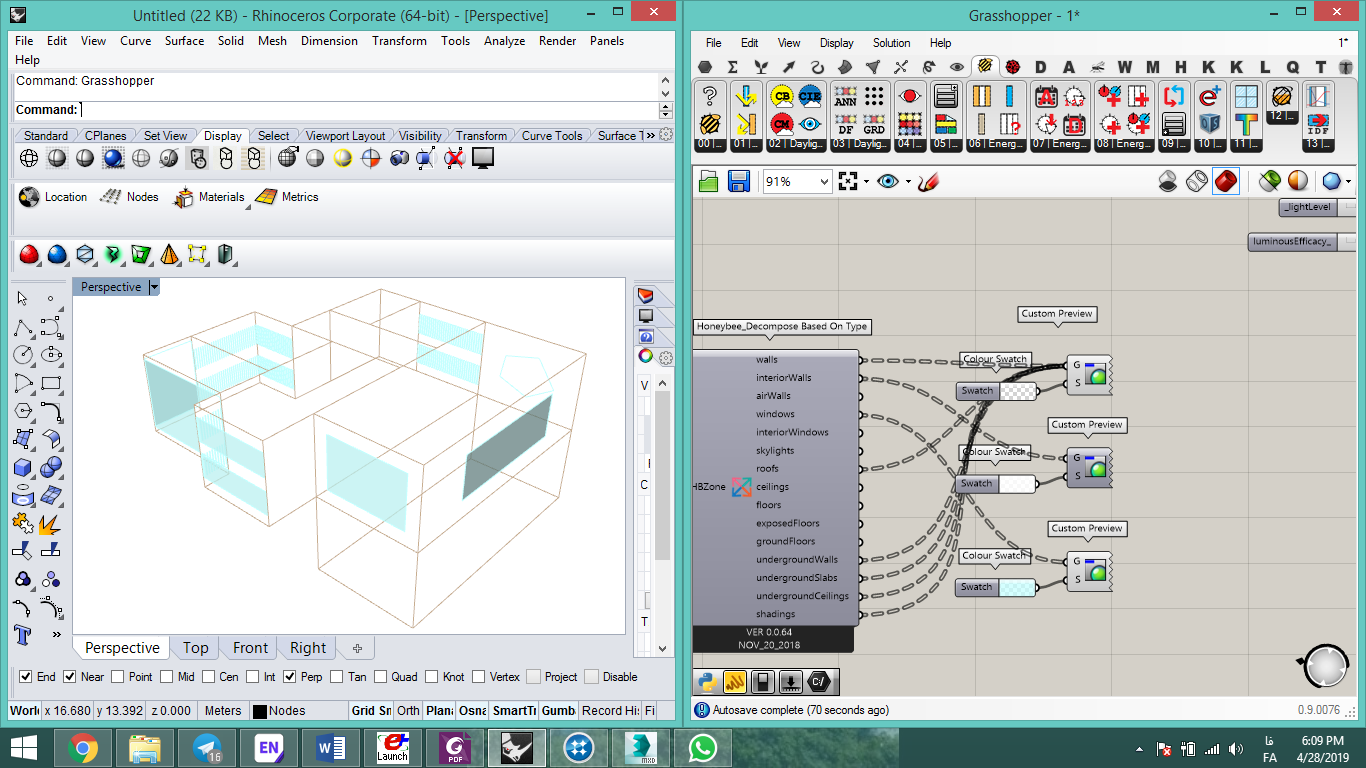
Task: Open the zoom extents dropdown arrow in Grasshopper
Action: click(x=867, y=182)
